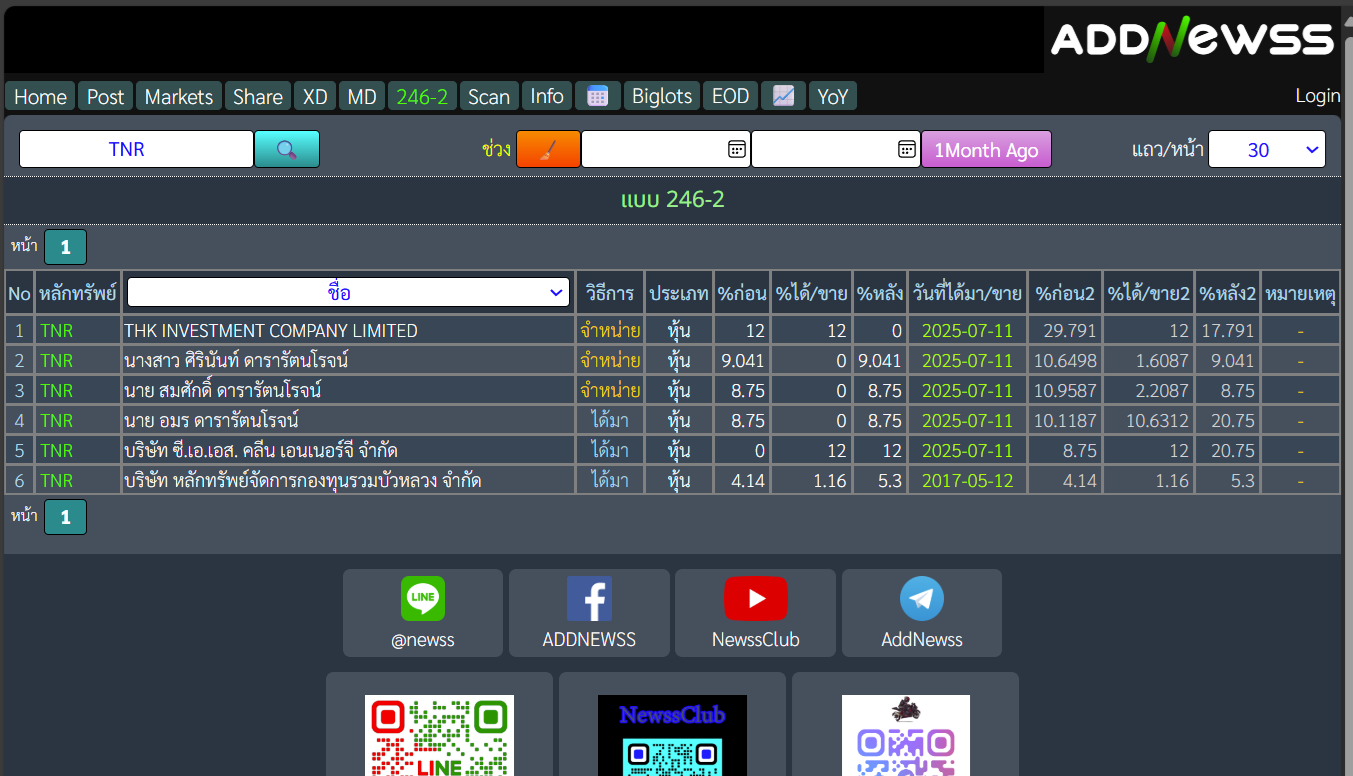This screenshot has height=776, width=1353.
Task: Open the Share menu item
Action: click(x=258, y=96)
